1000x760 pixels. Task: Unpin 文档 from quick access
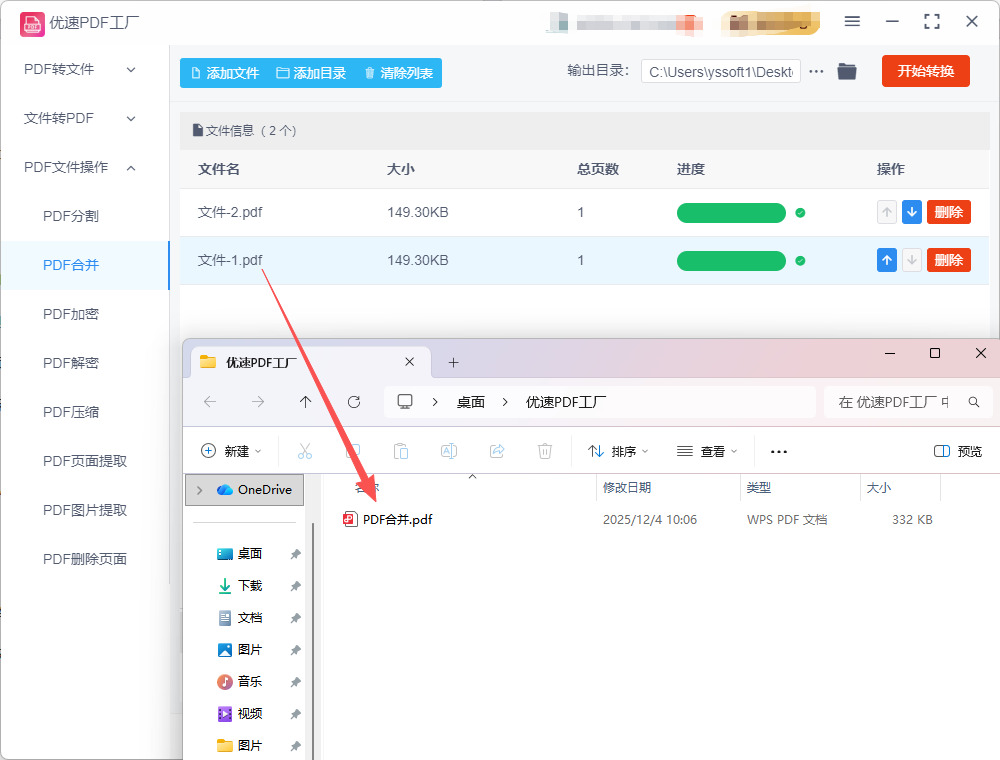click(x=295, y=618)
